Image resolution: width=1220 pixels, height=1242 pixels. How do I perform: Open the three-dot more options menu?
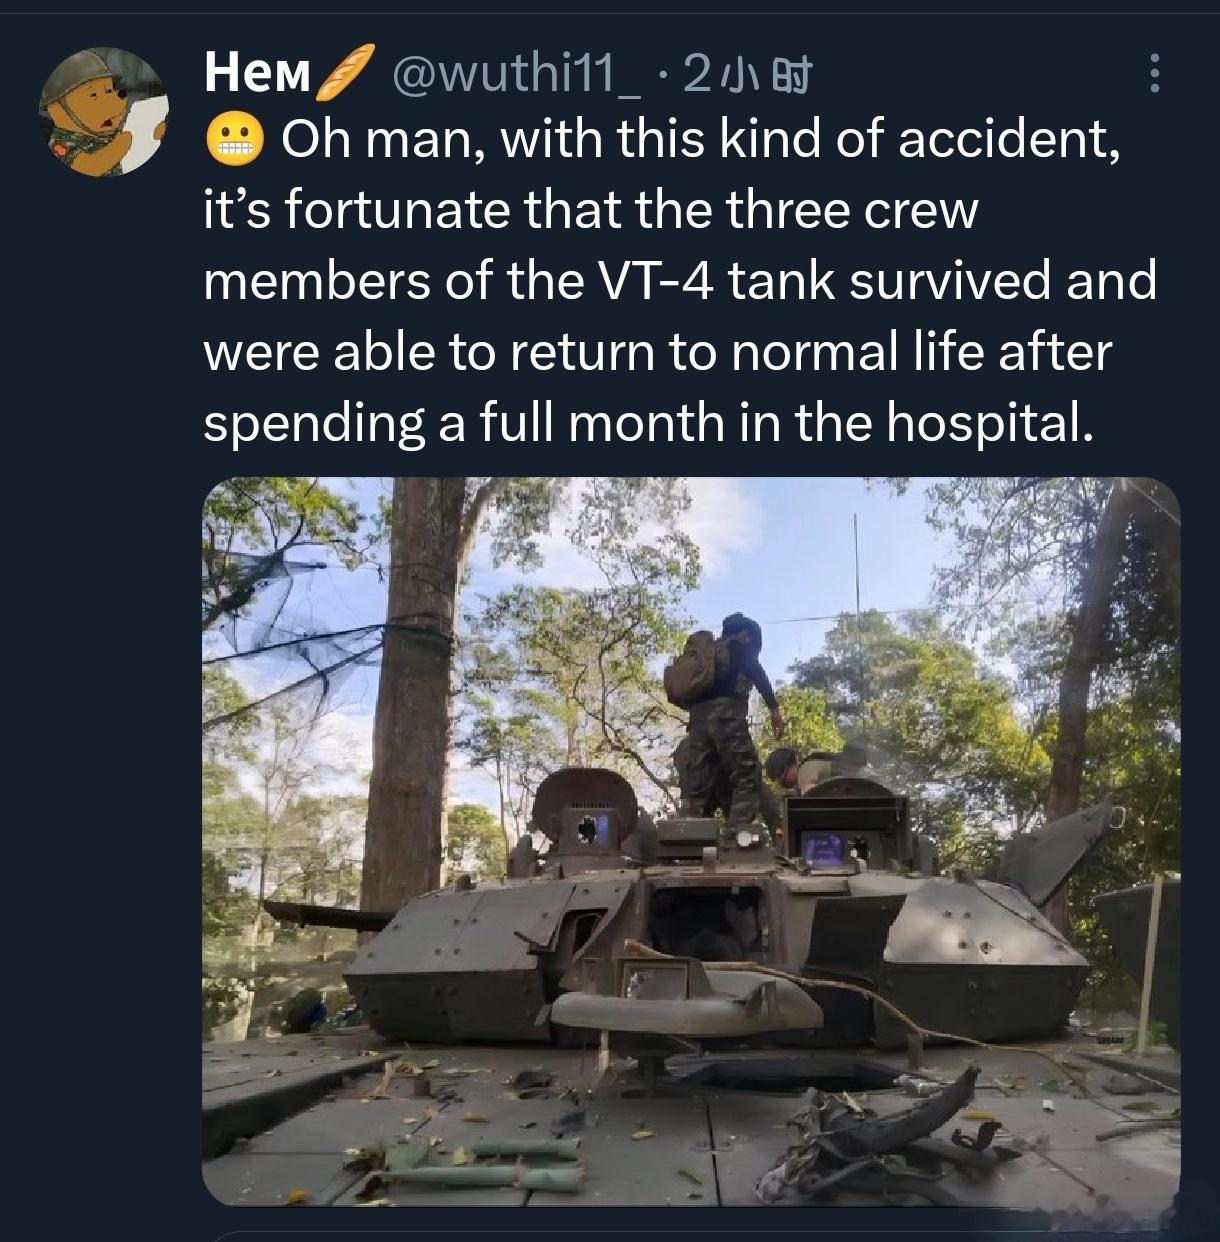point(1155,74)
